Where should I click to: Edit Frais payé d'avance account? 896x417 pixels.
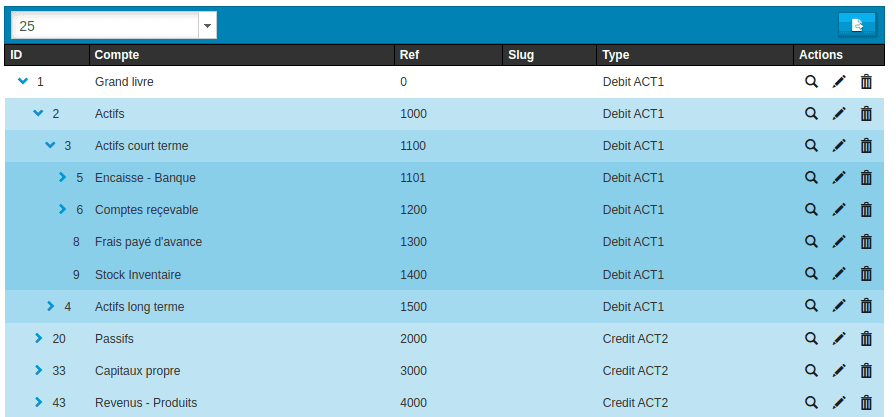(x=839, y=242)
